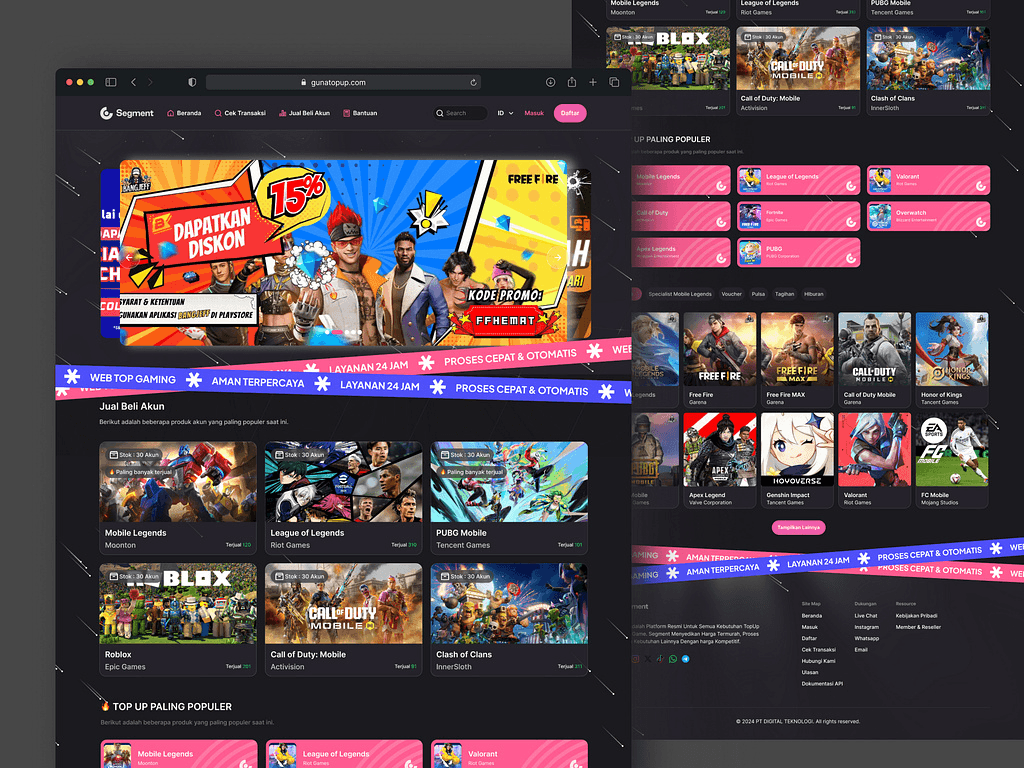Viewport: 1024px width, 768px height.
Task: Open Roblox Epic Games card in front window
Action: click(x=178, y=619)
